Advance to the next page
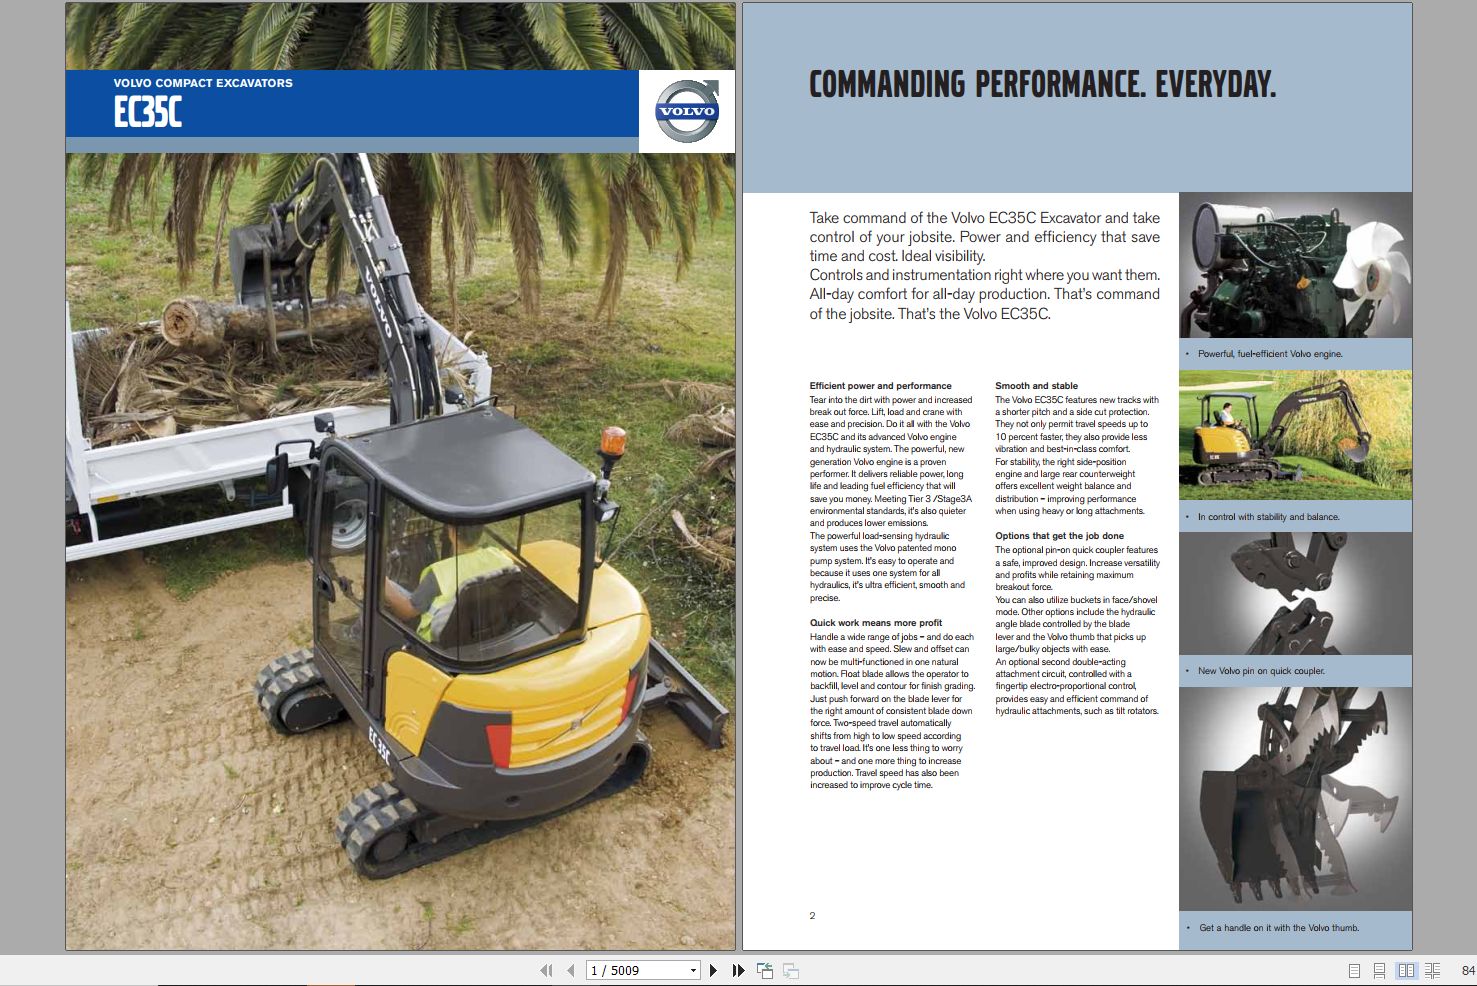 713,970
